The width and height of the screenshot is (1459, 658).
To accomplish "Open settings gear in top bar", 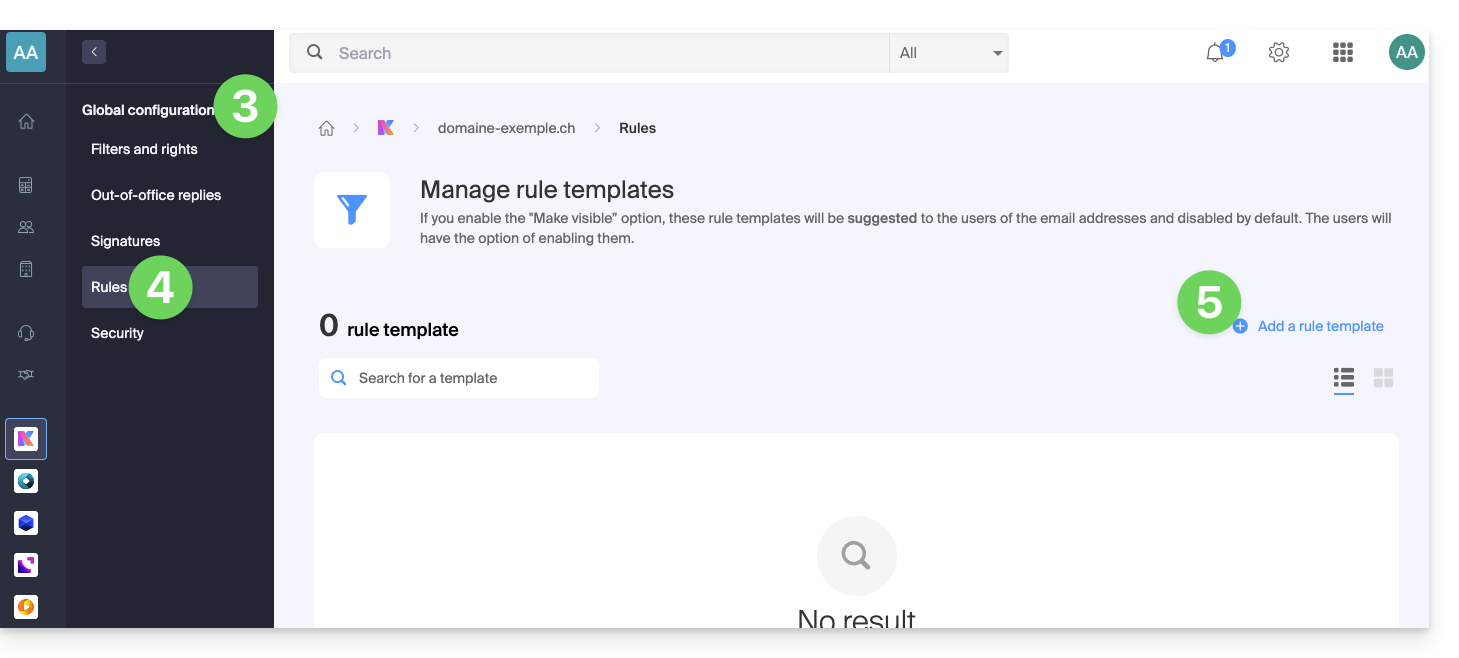I will 1279,53.
